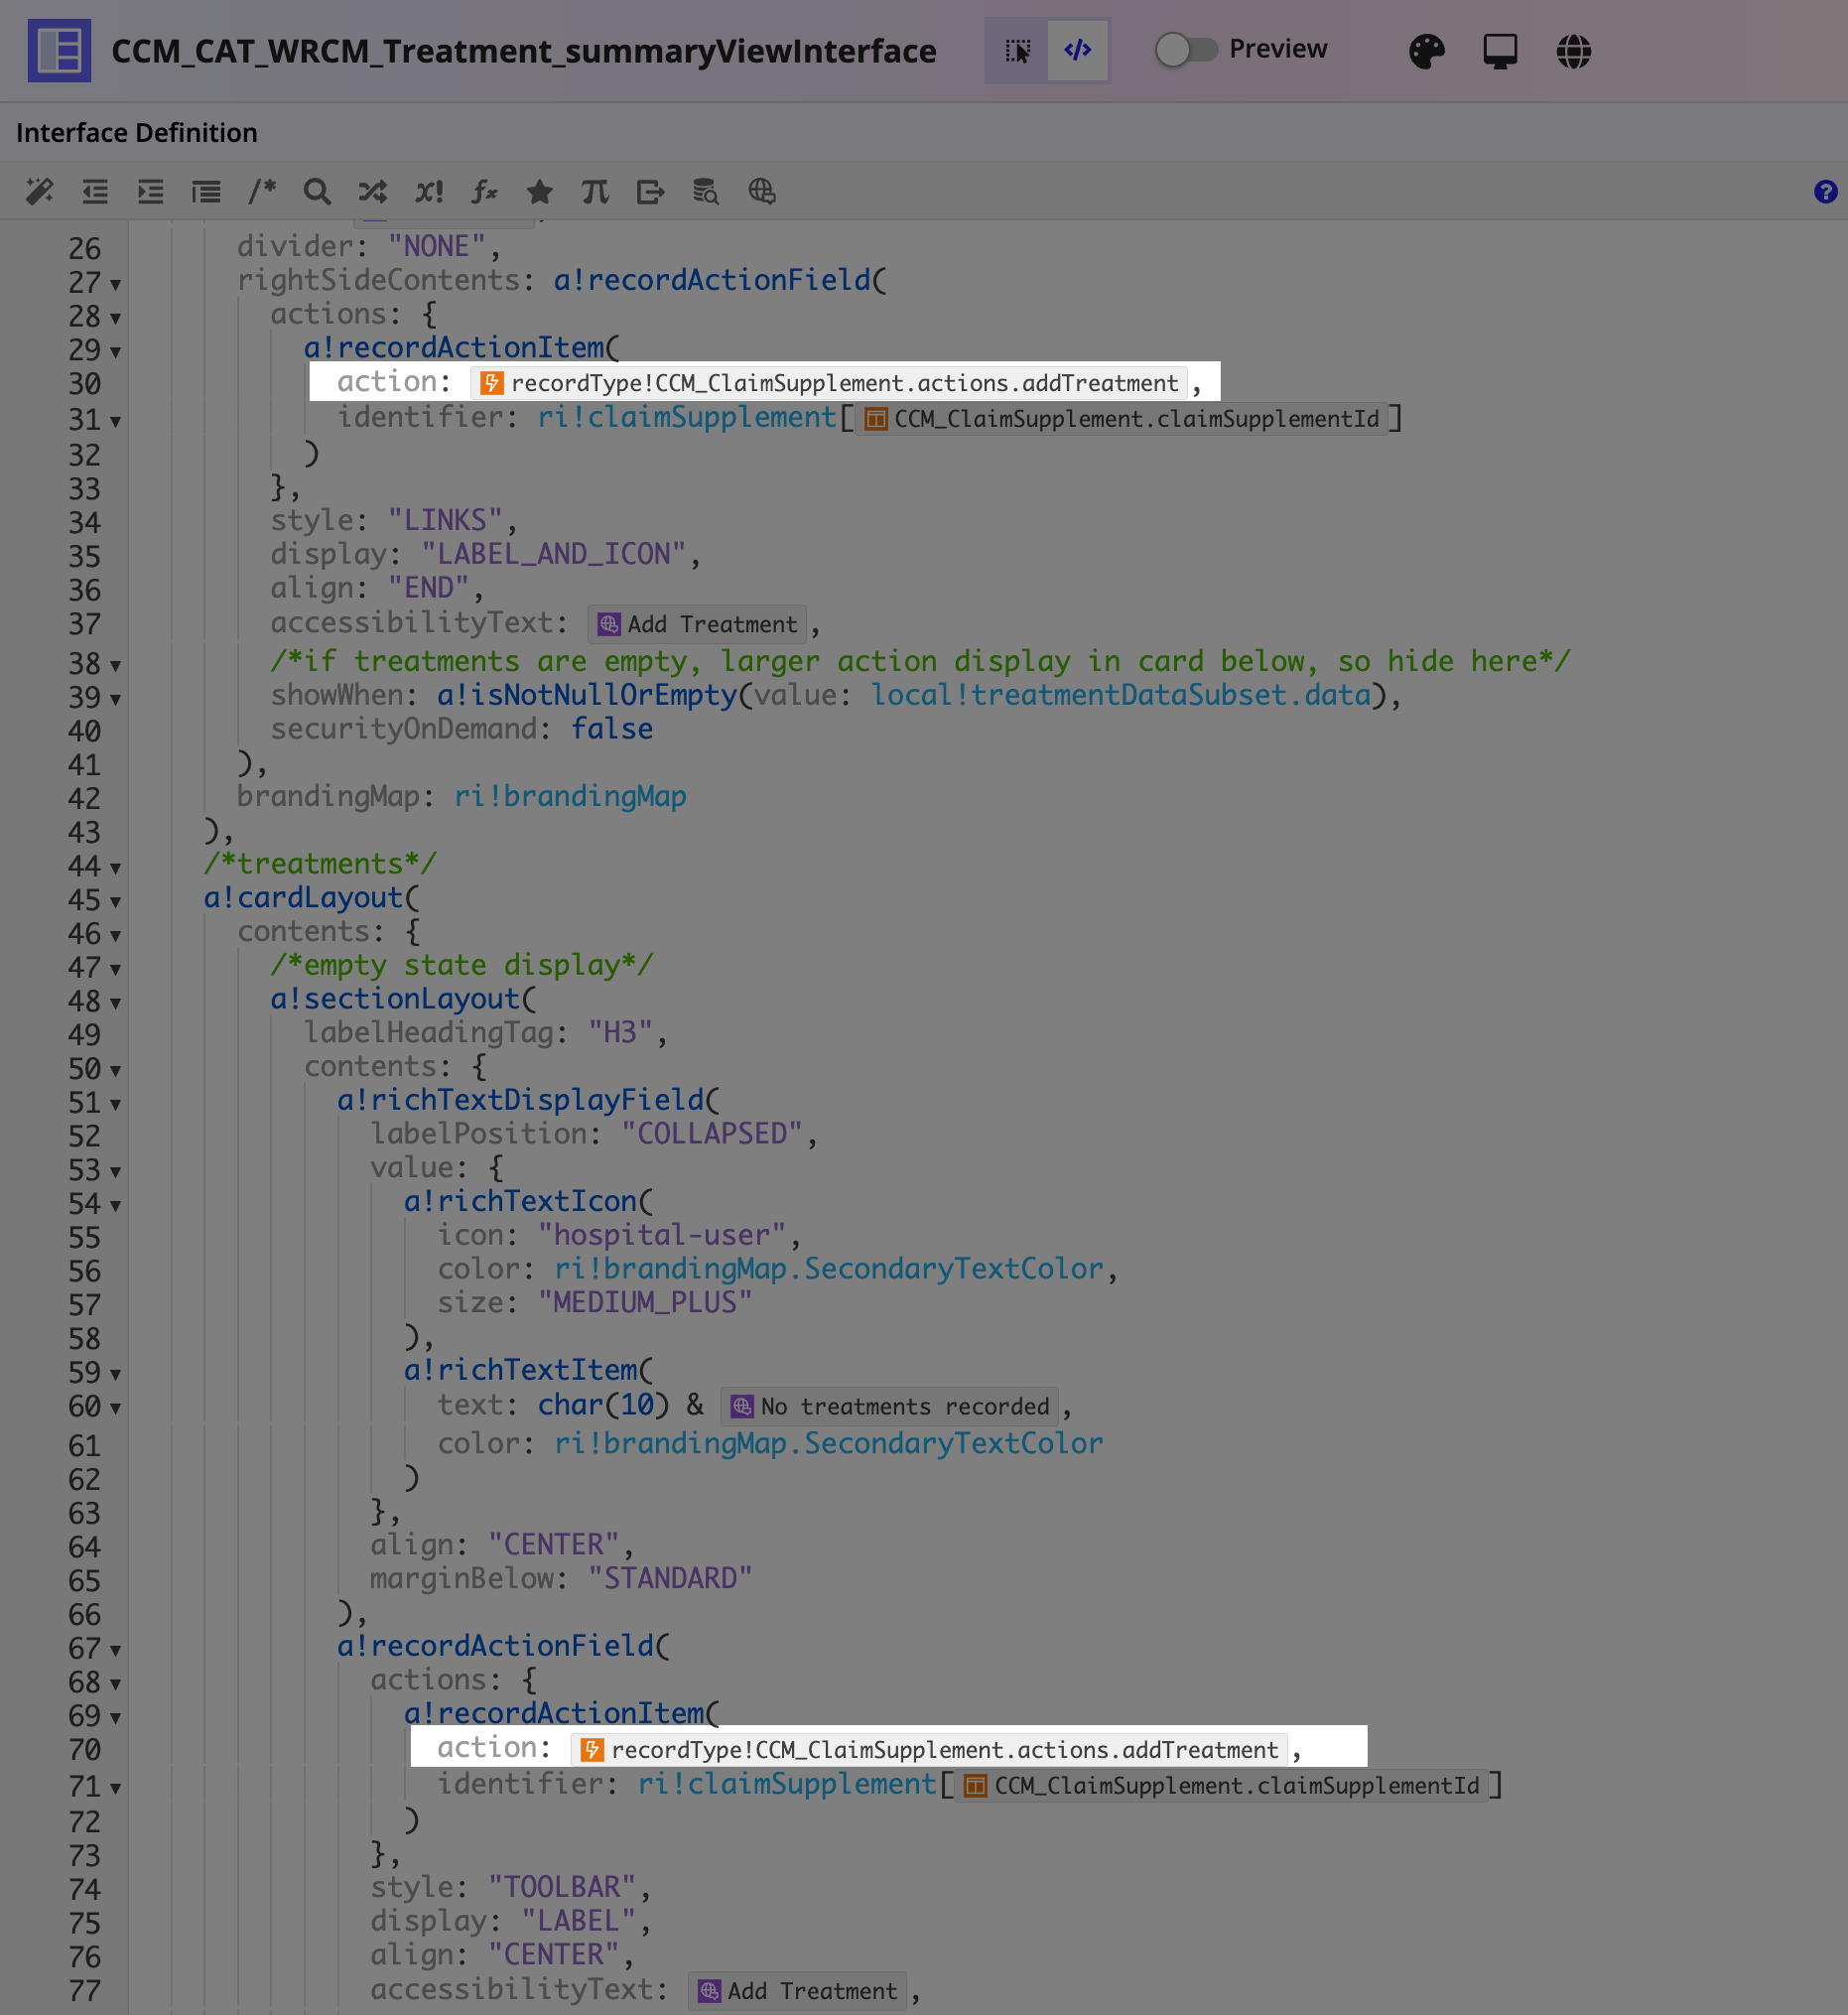
Task: Click the help question mark icon
Action: 1825,191
